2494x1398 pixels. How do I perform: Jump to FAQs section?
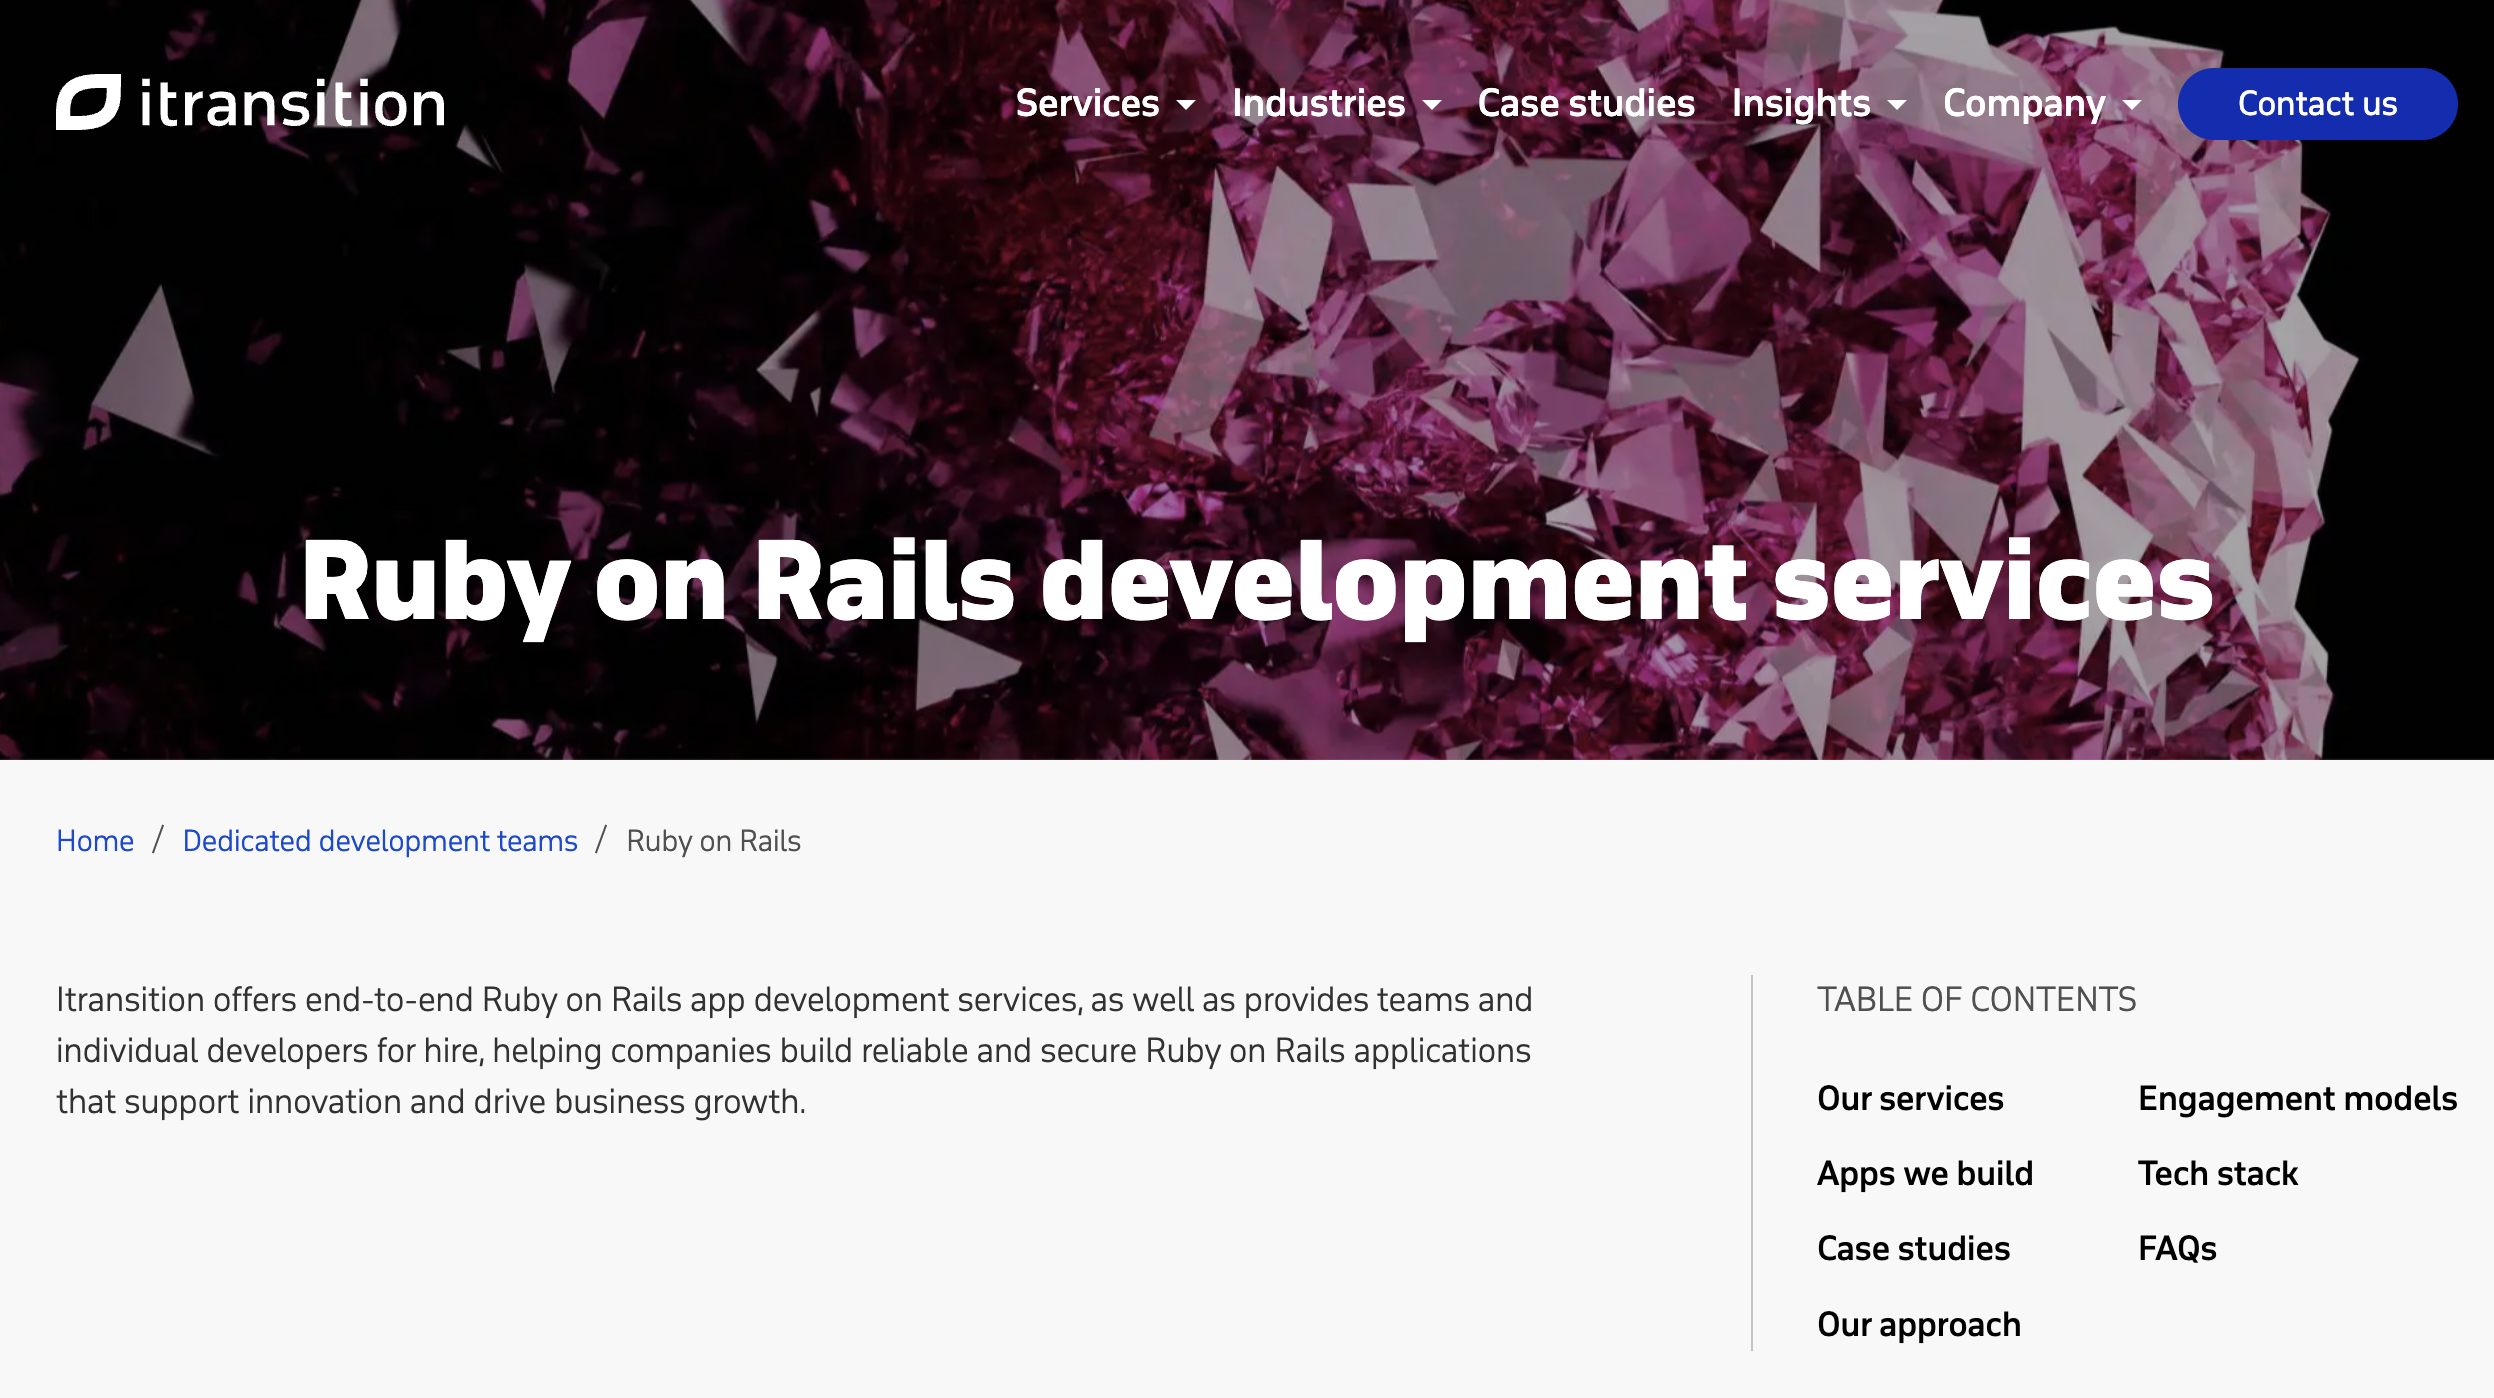pos(2177,1249)
